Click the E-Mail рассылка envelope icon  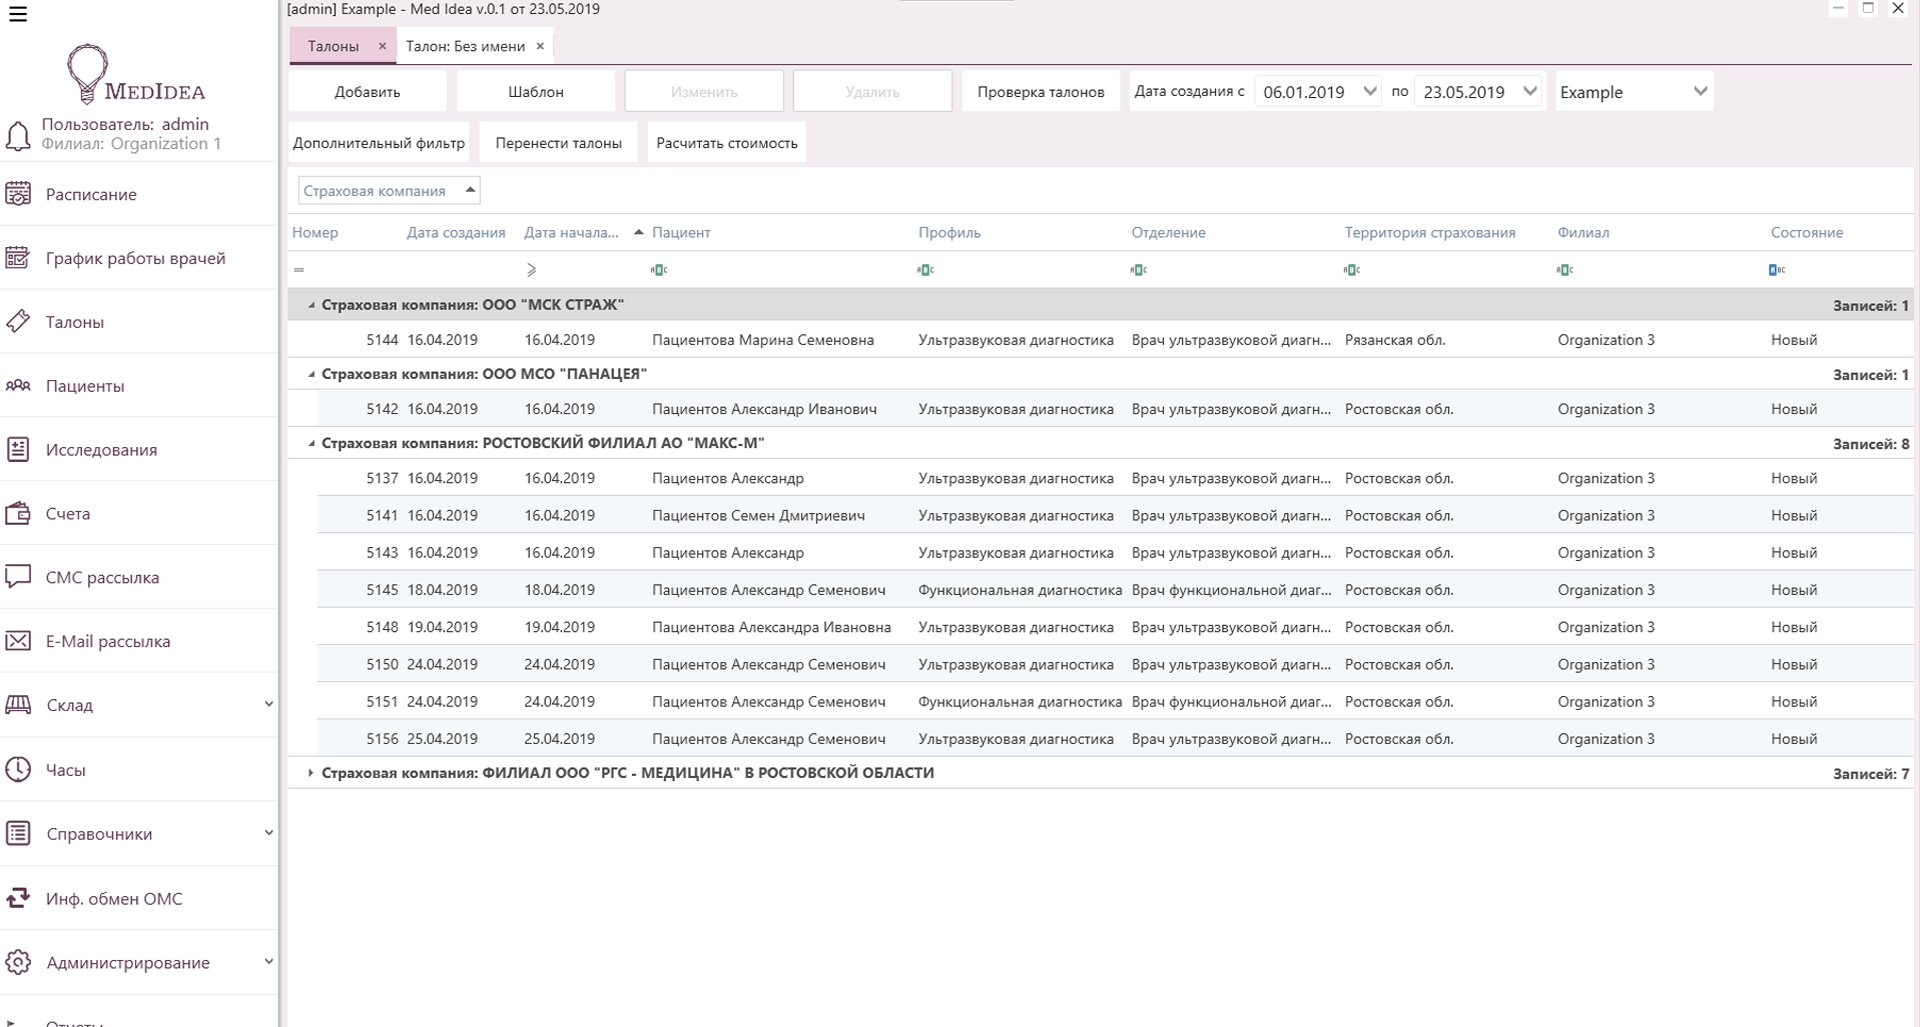point(18,641)
